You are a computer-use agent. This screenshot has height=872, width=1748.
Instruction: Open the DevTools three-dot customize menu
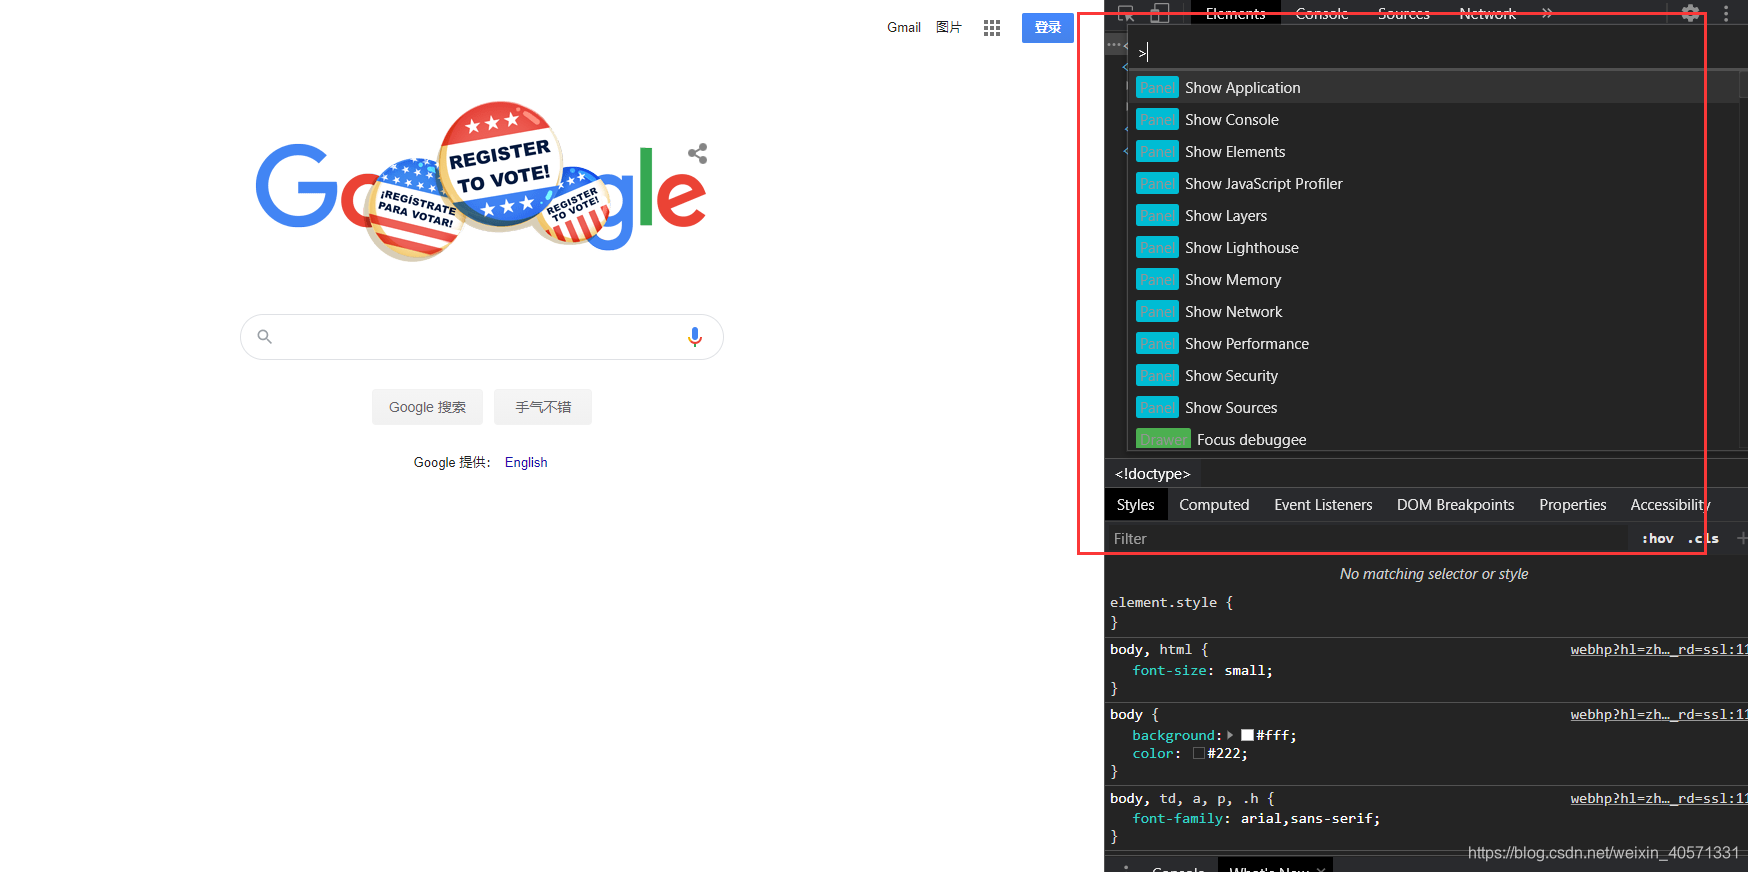coord(1726,13)
